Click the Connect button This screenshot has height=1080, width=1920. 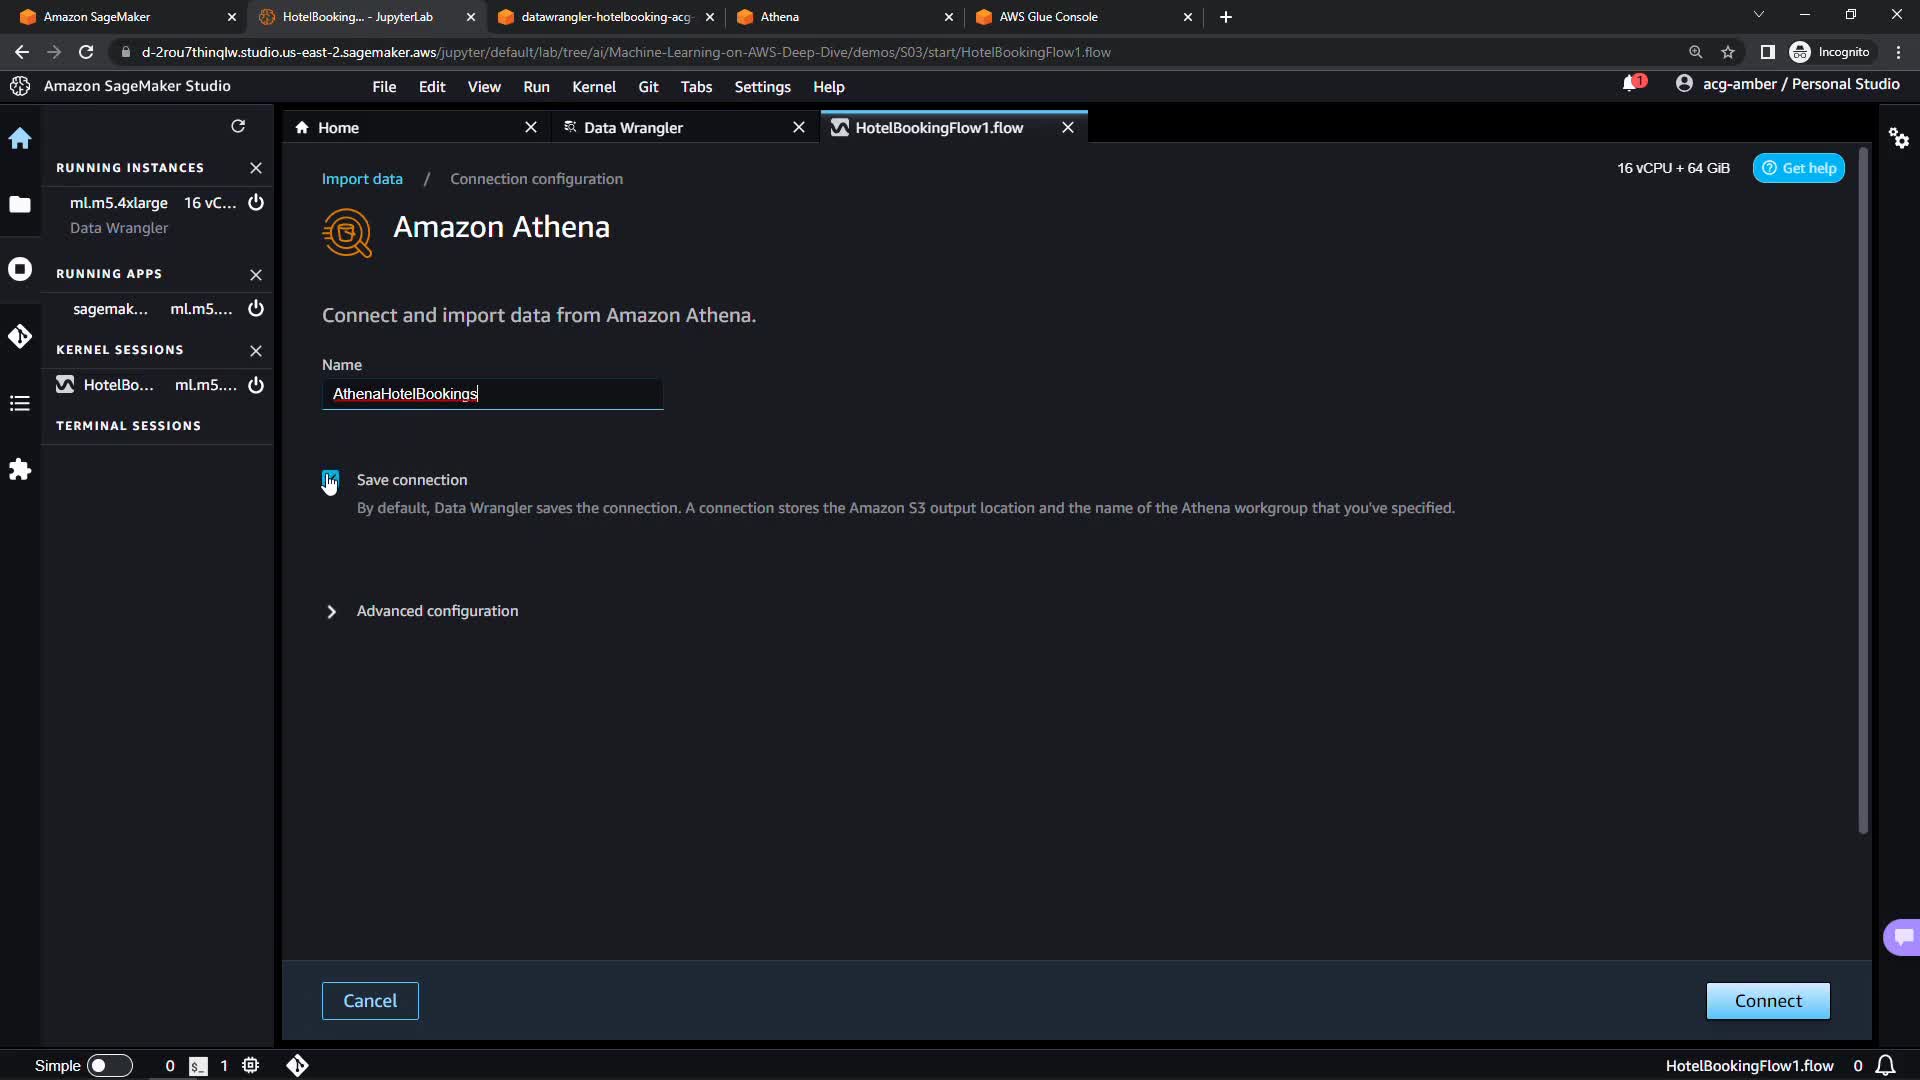[1767, 1001]
